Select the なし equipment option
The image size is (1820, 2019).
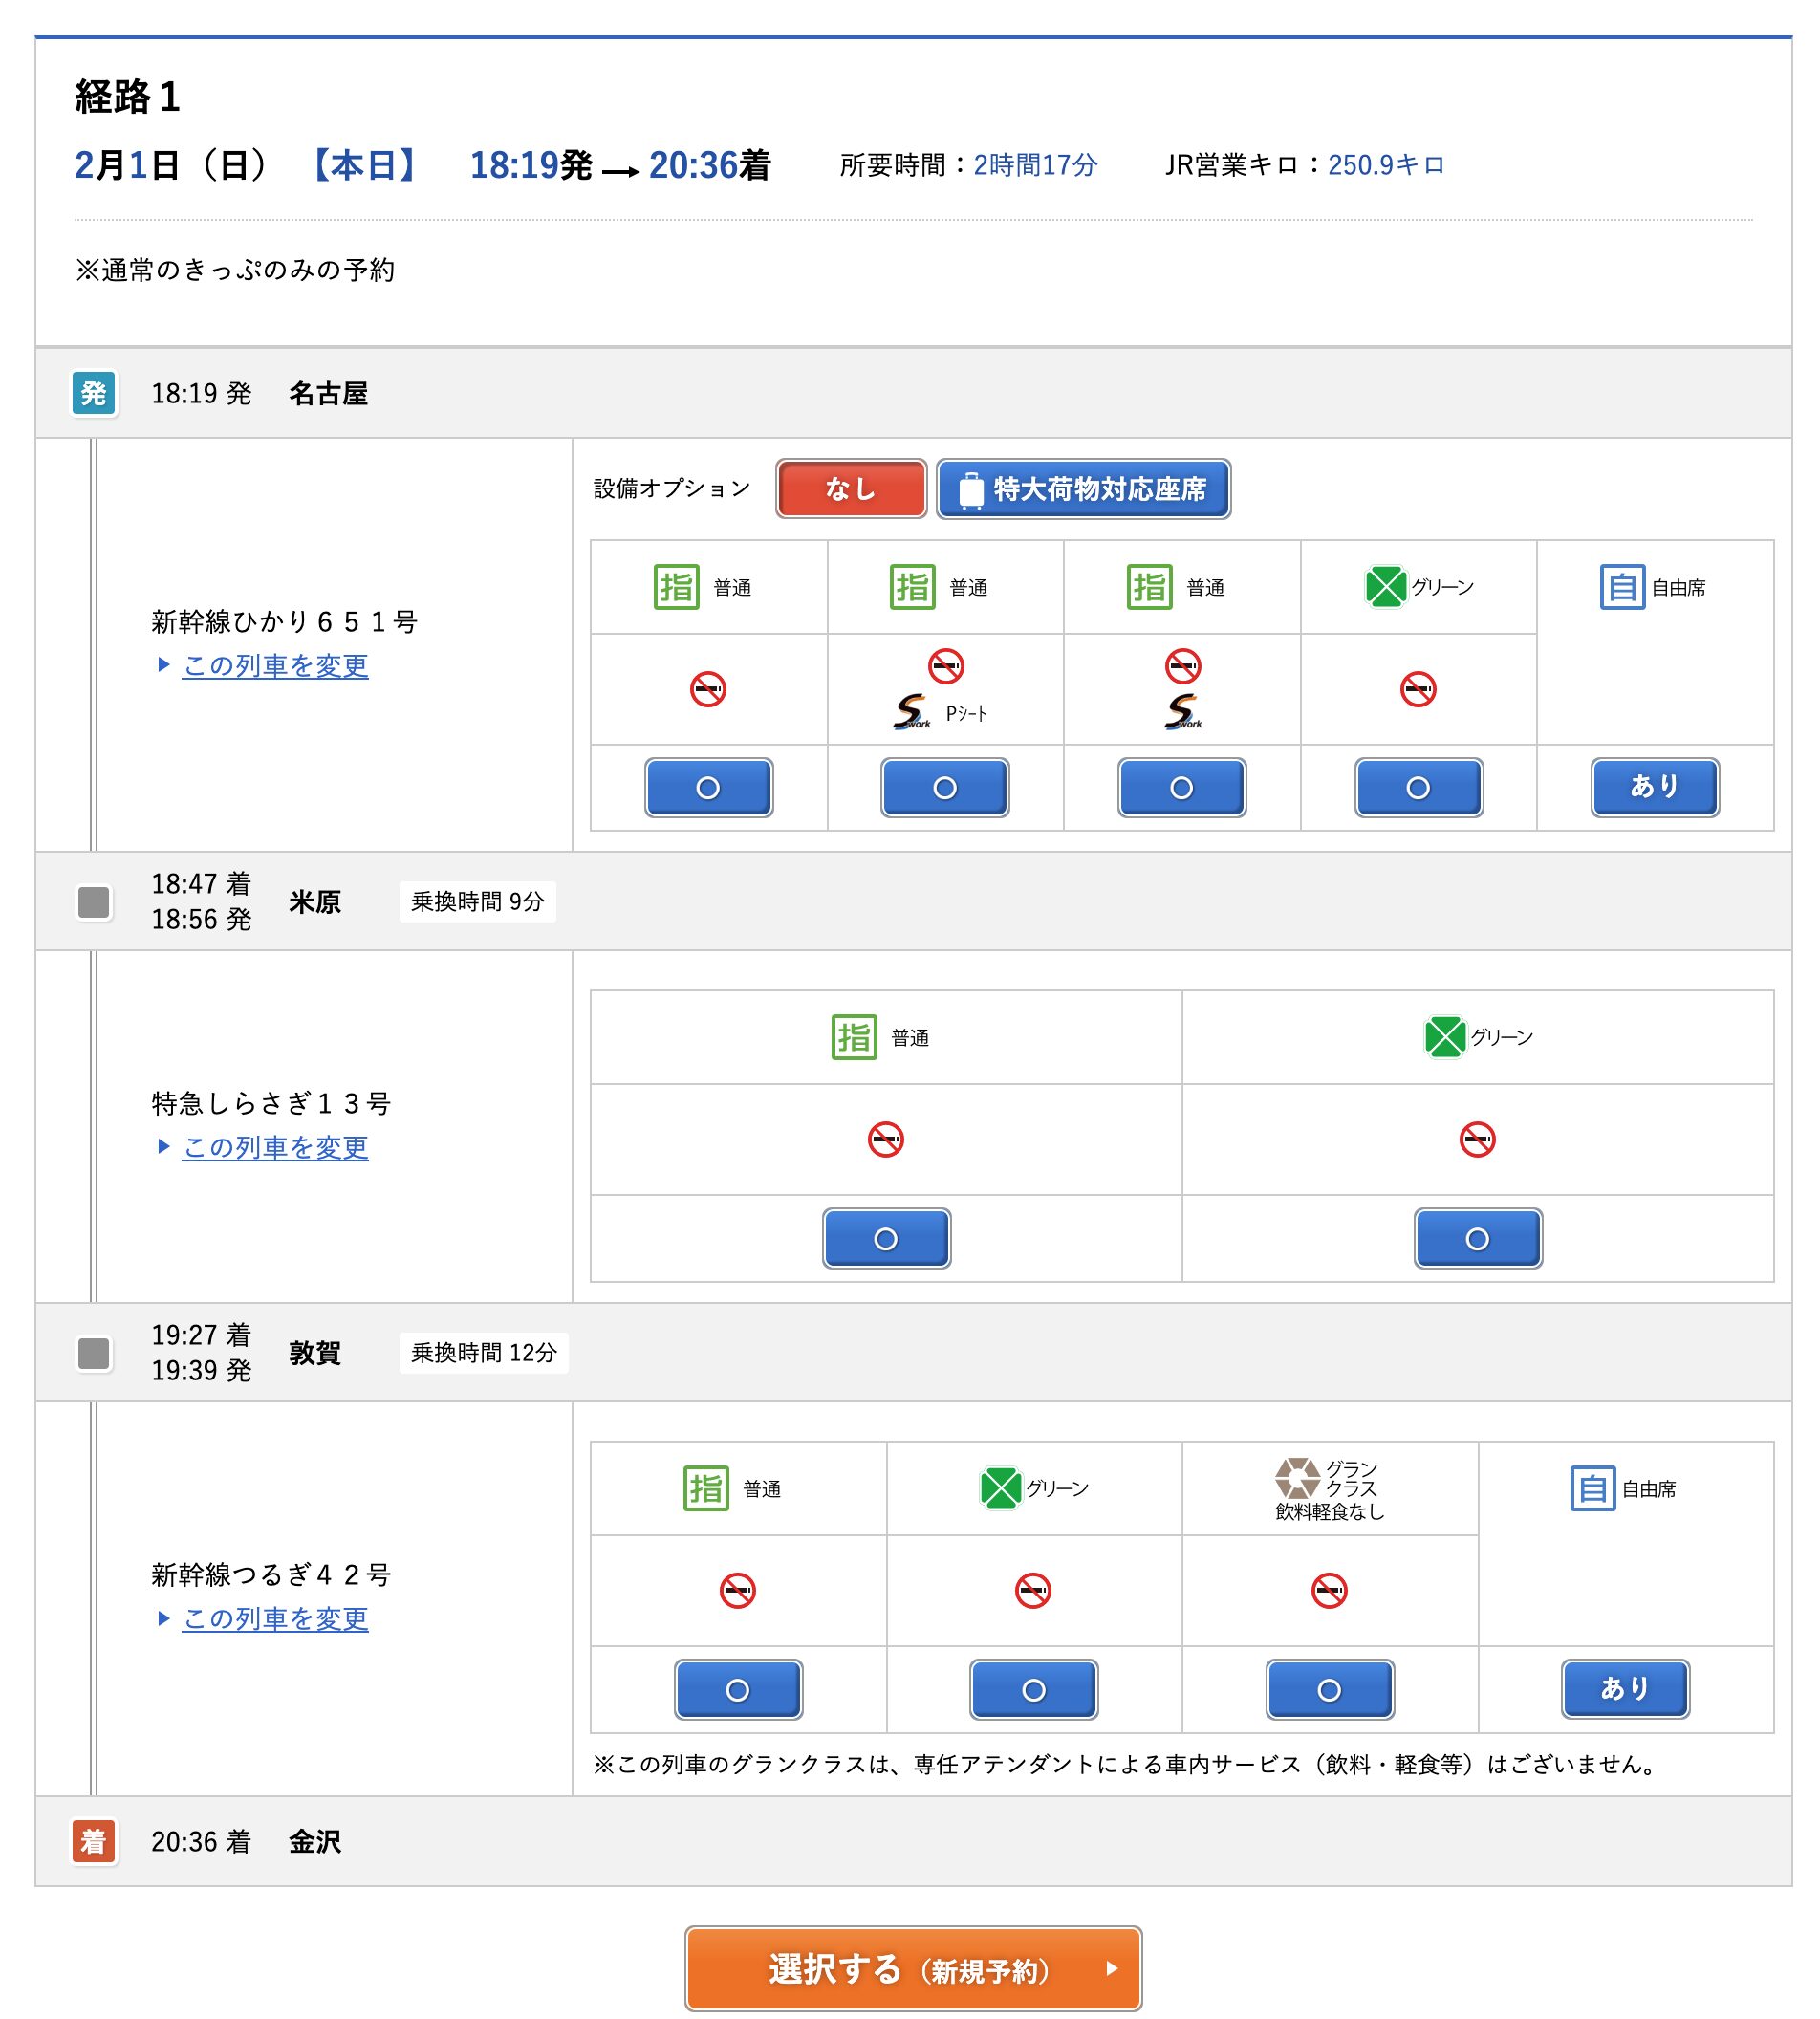tap(850, 489)
